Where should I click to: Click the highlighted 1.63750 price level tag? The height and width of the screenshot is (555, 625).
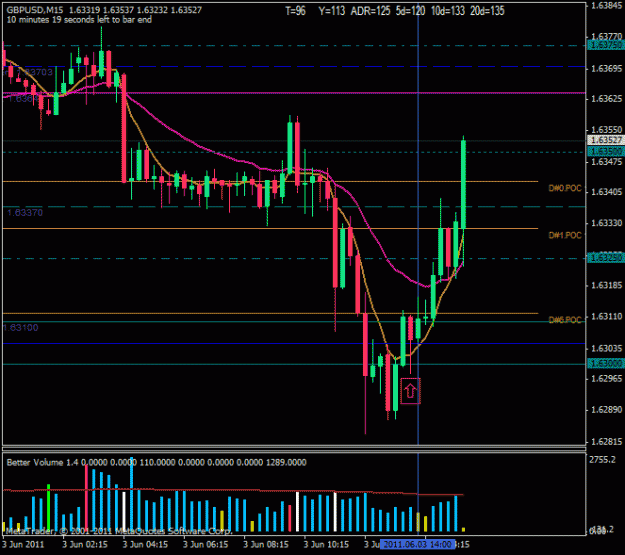[x=605, y=45]
